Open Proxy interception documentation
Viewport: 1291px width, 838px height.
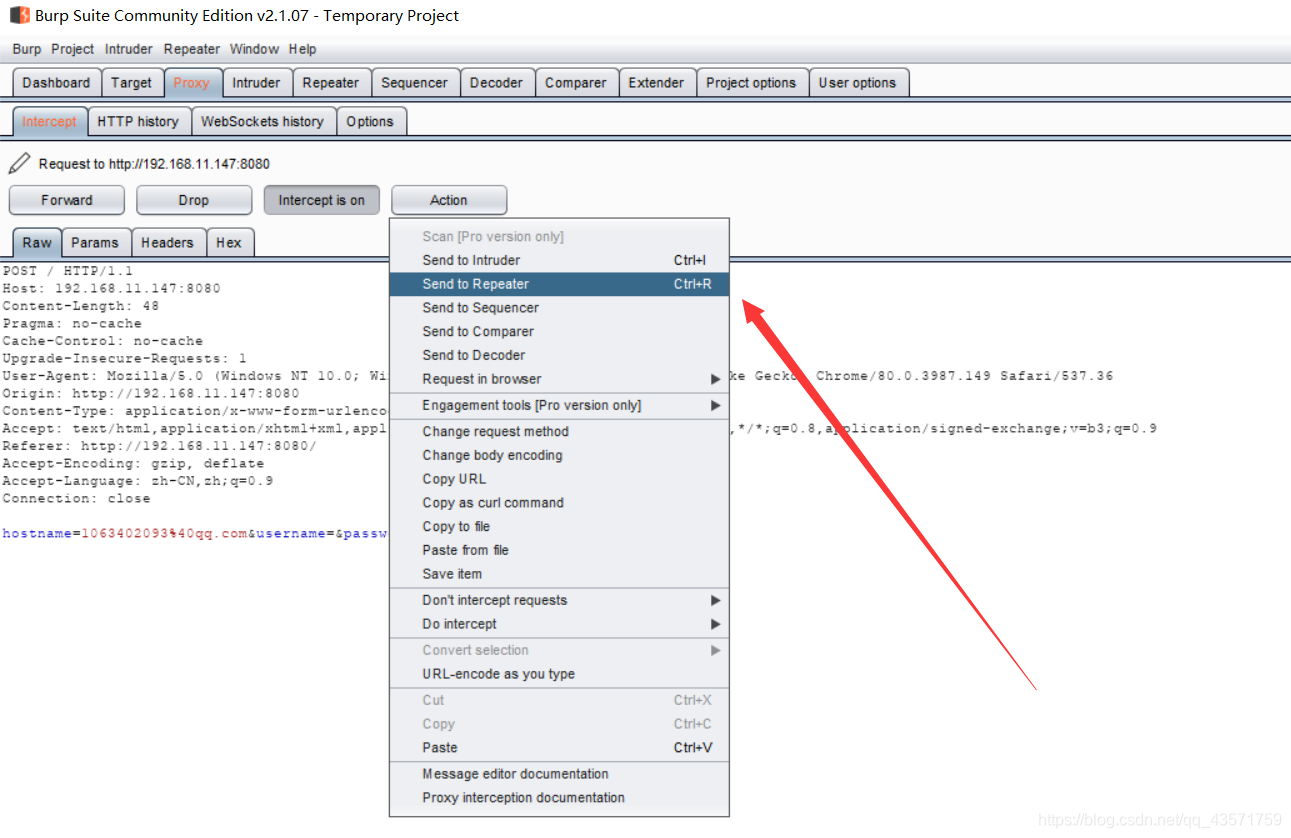point(559,798)
